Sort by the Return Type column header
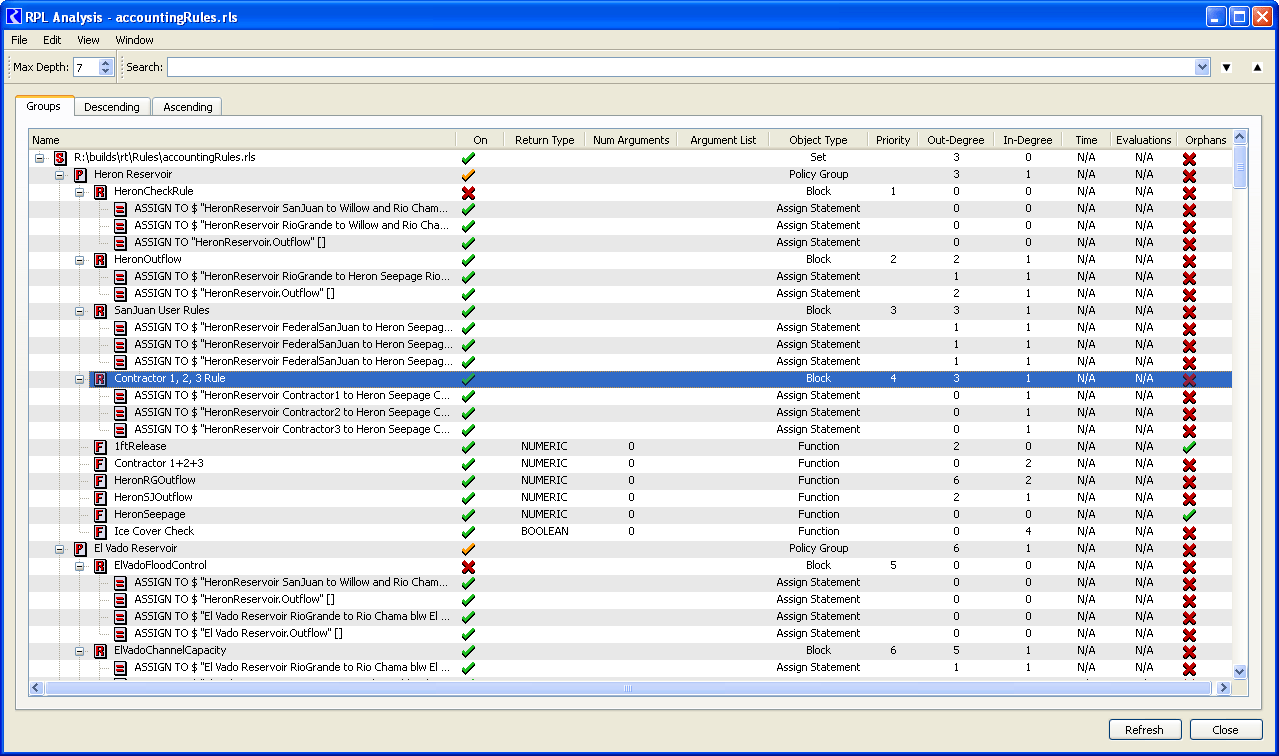Image resolution: width=1279 pixels, height=756 pixels. point(544,140)
